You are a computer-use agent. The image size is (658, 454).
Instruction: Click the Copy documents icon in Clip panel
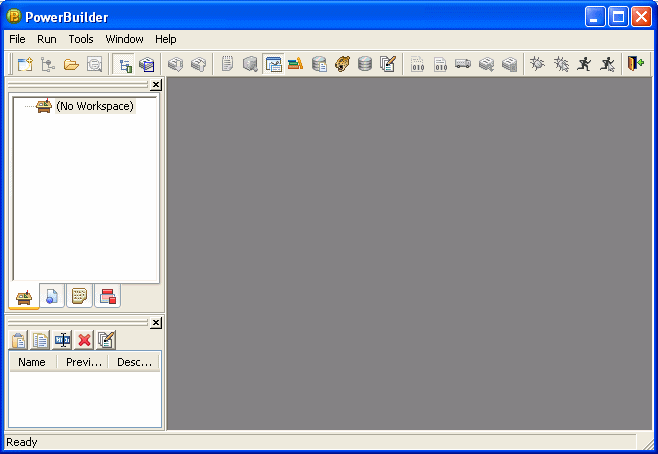point(40,340)
